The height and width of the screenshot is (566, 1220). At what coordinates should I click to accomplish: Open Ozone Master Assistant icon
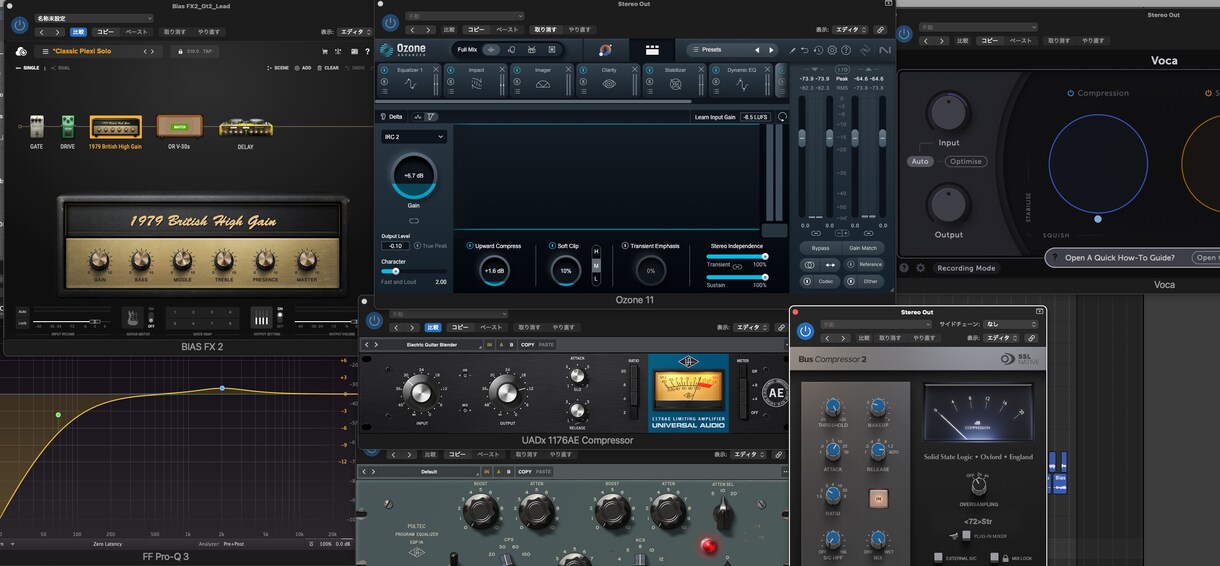point(605,49)
